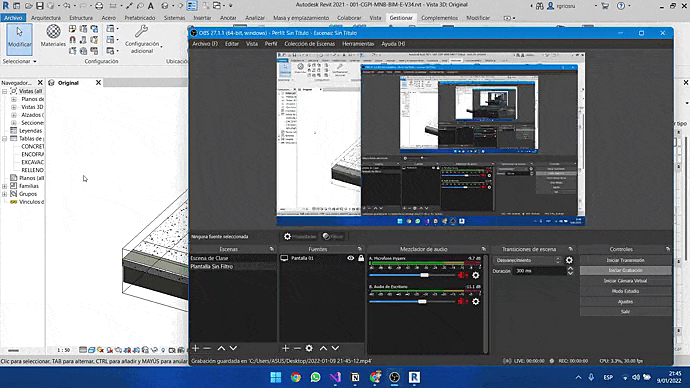The width and height of the screenshot is (690, 388).
Task: Click Iniciar Cámara Virtual button
Action: click(x=625, y=281)
